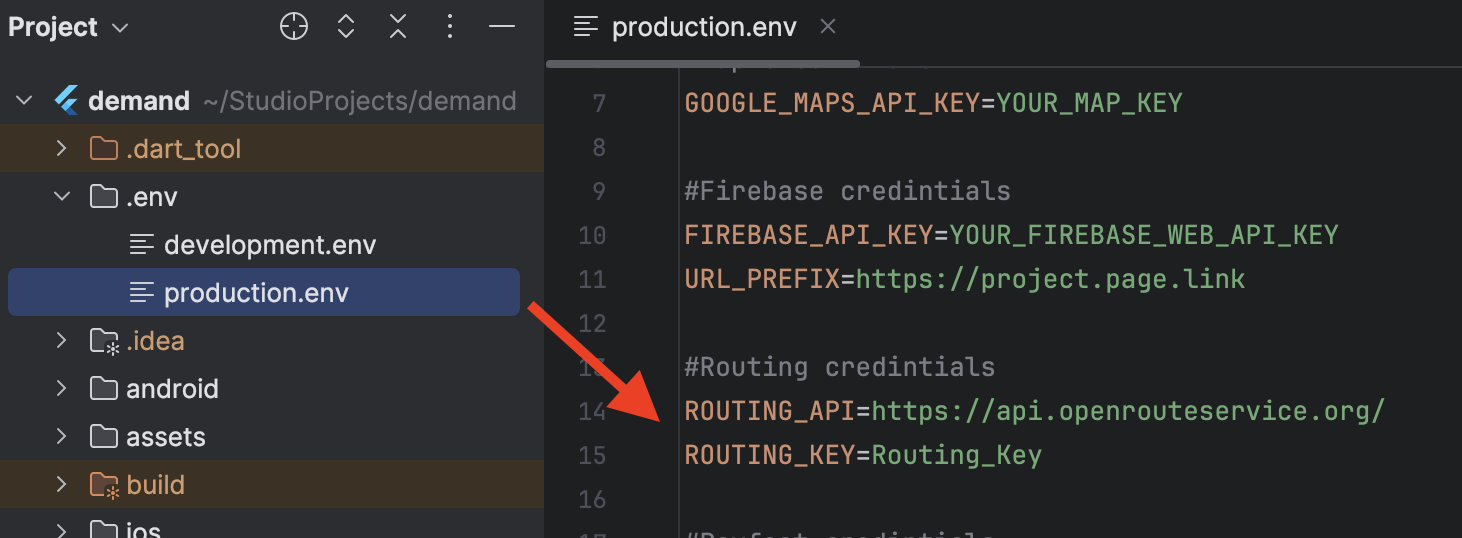Click Select Opened File crosshair icon
This screenshot has width=1462, height=538.
click(x=294, y=27)
